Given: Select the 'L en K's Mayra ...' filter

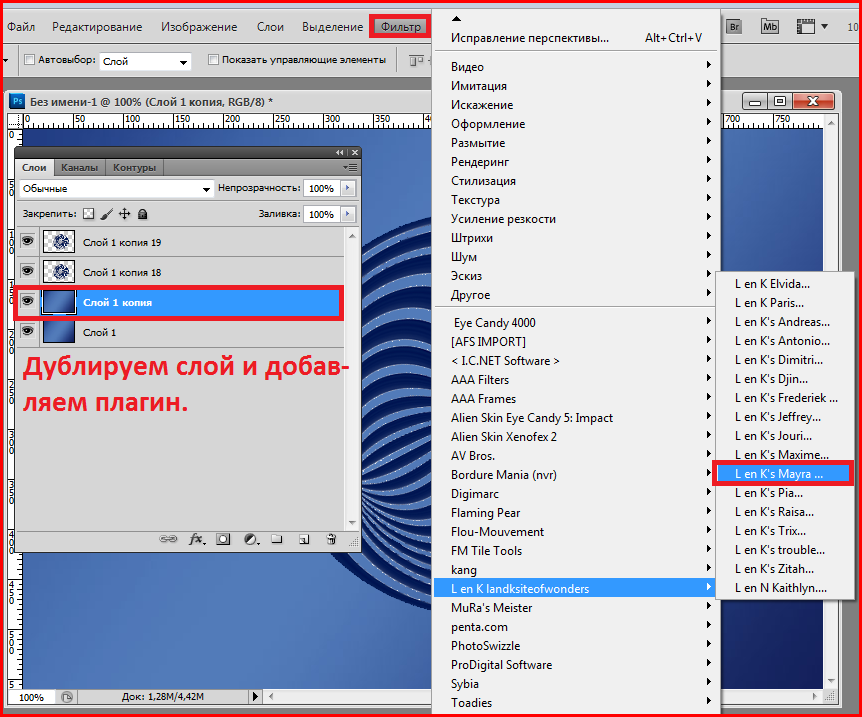Looking at the screenshot, I should (x=783, y=473).
